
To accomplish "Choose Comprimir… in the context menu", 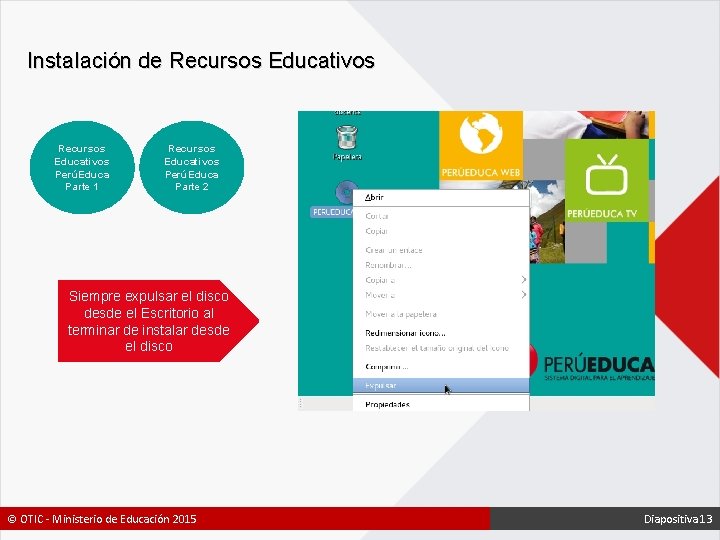I will pos(441,367).
